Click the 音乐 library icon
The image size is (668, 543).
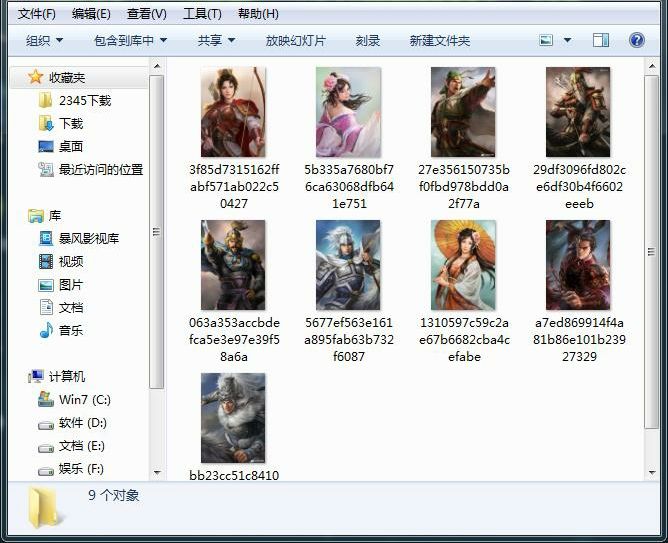tap(46, 330)
